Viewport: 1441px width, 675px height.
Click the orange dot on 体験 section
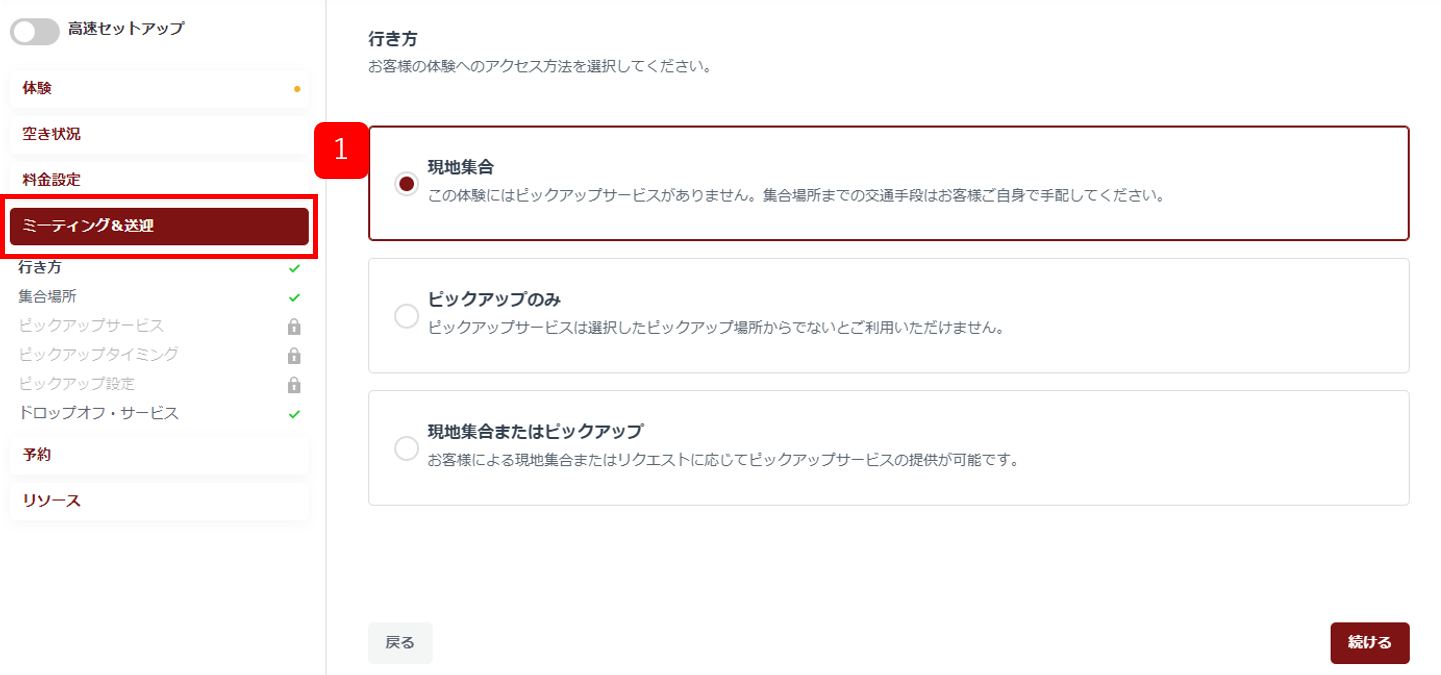[x=297, y=89]
